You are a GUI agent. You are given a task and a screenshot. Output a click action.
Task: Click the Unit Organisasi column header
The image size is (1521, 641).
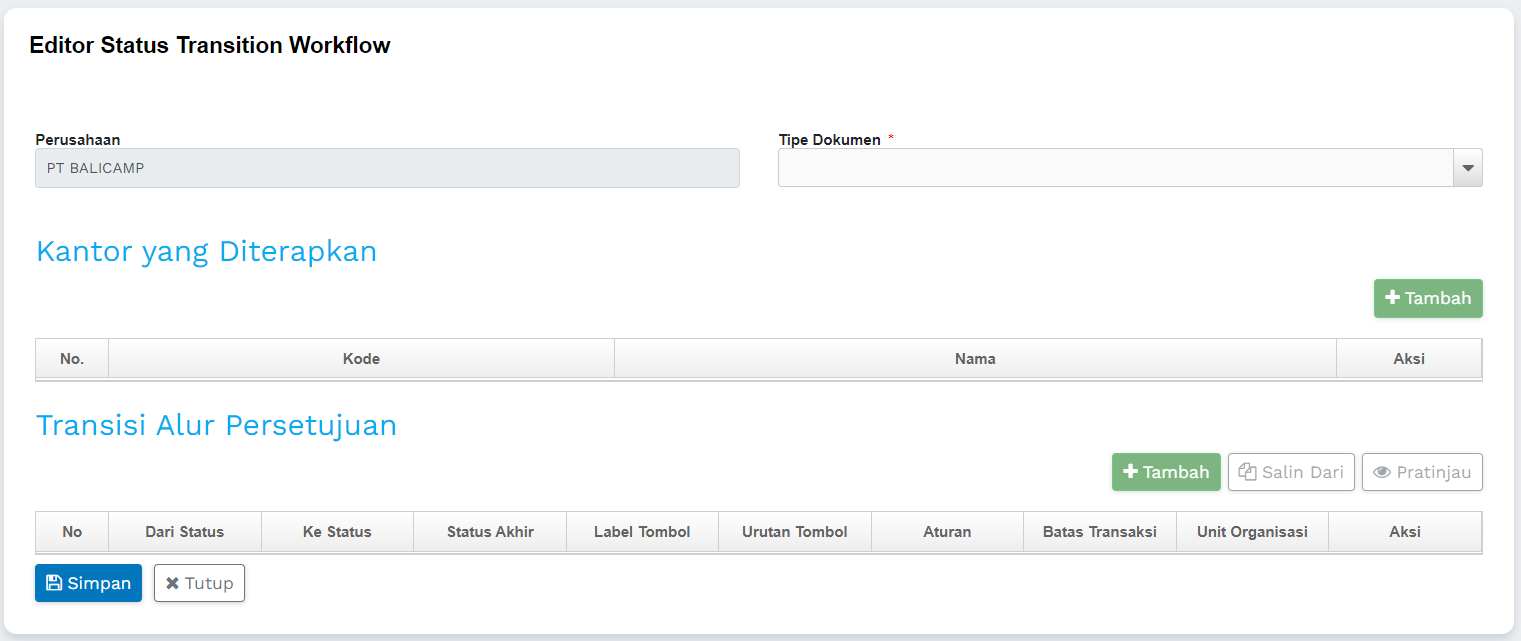(1252, 532)
